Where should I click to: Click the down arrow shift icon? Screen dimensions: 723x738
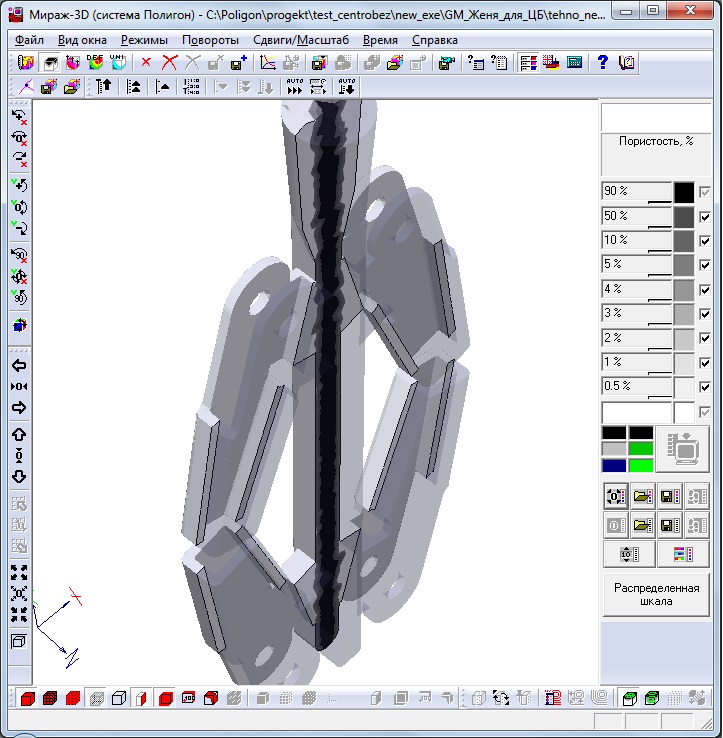(18, 476)
